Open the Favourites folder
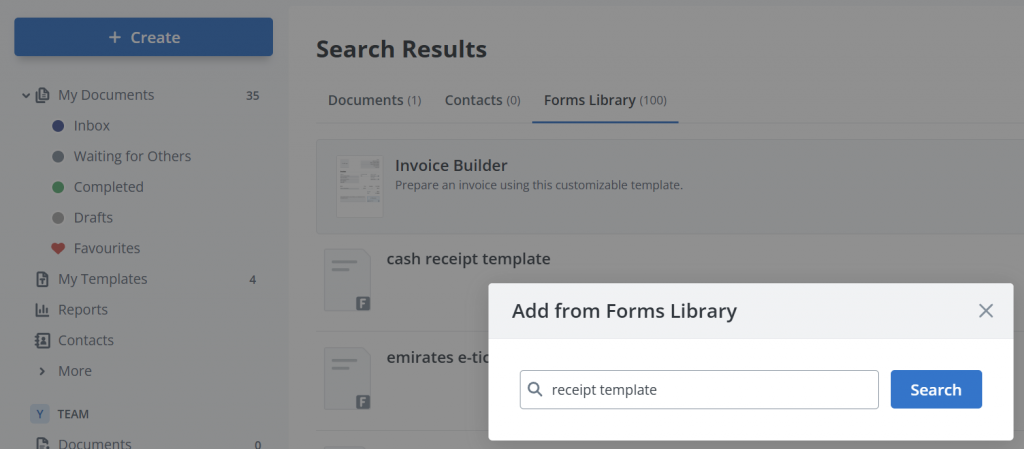Image resolution: width=1024 pixels, height=449 pixels. coord(106,248)
